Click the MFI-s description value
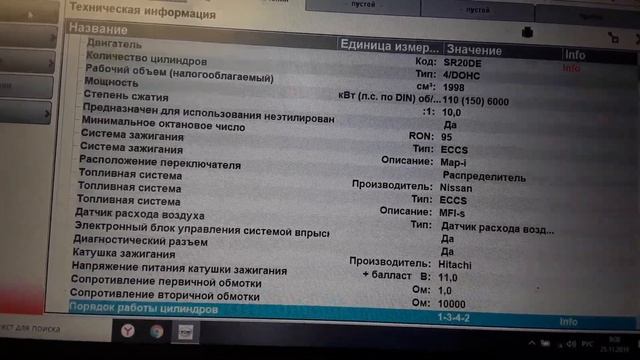The width and height of the screenshot is (640, 360). (x=452, y=213)
